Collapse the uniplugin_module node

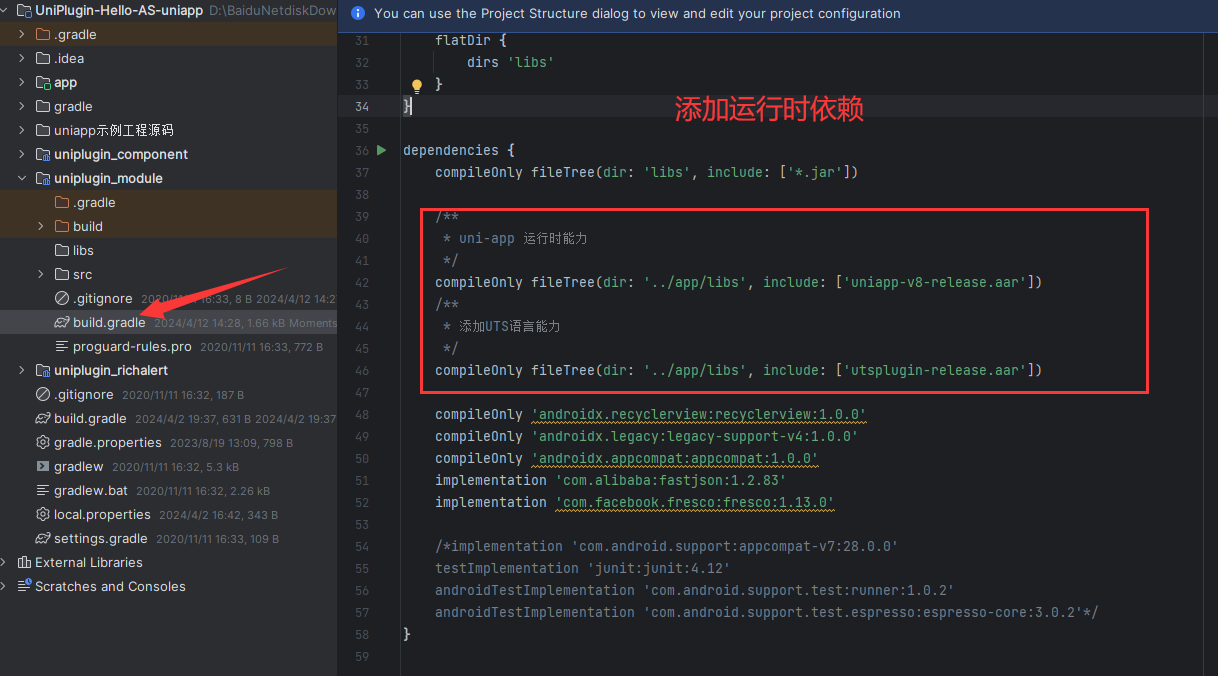pos(22,178)
